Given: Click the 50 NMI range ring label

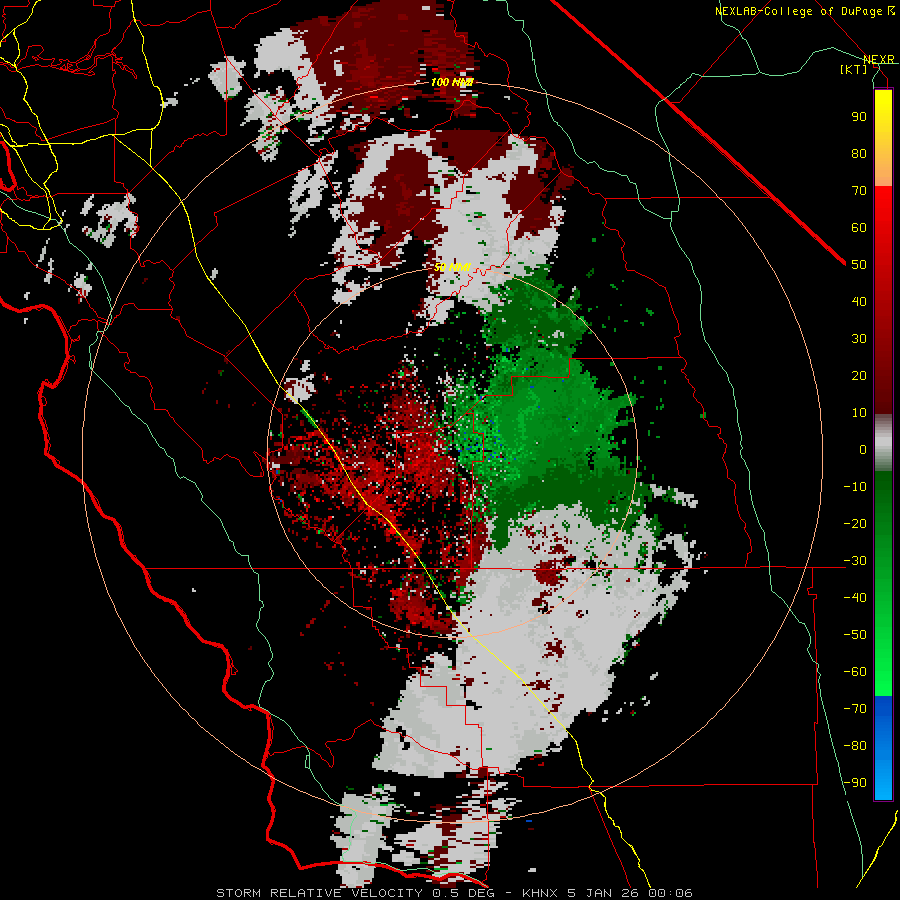Looking at the screenshot, I should pyautogui.click(x=452, y=267).
